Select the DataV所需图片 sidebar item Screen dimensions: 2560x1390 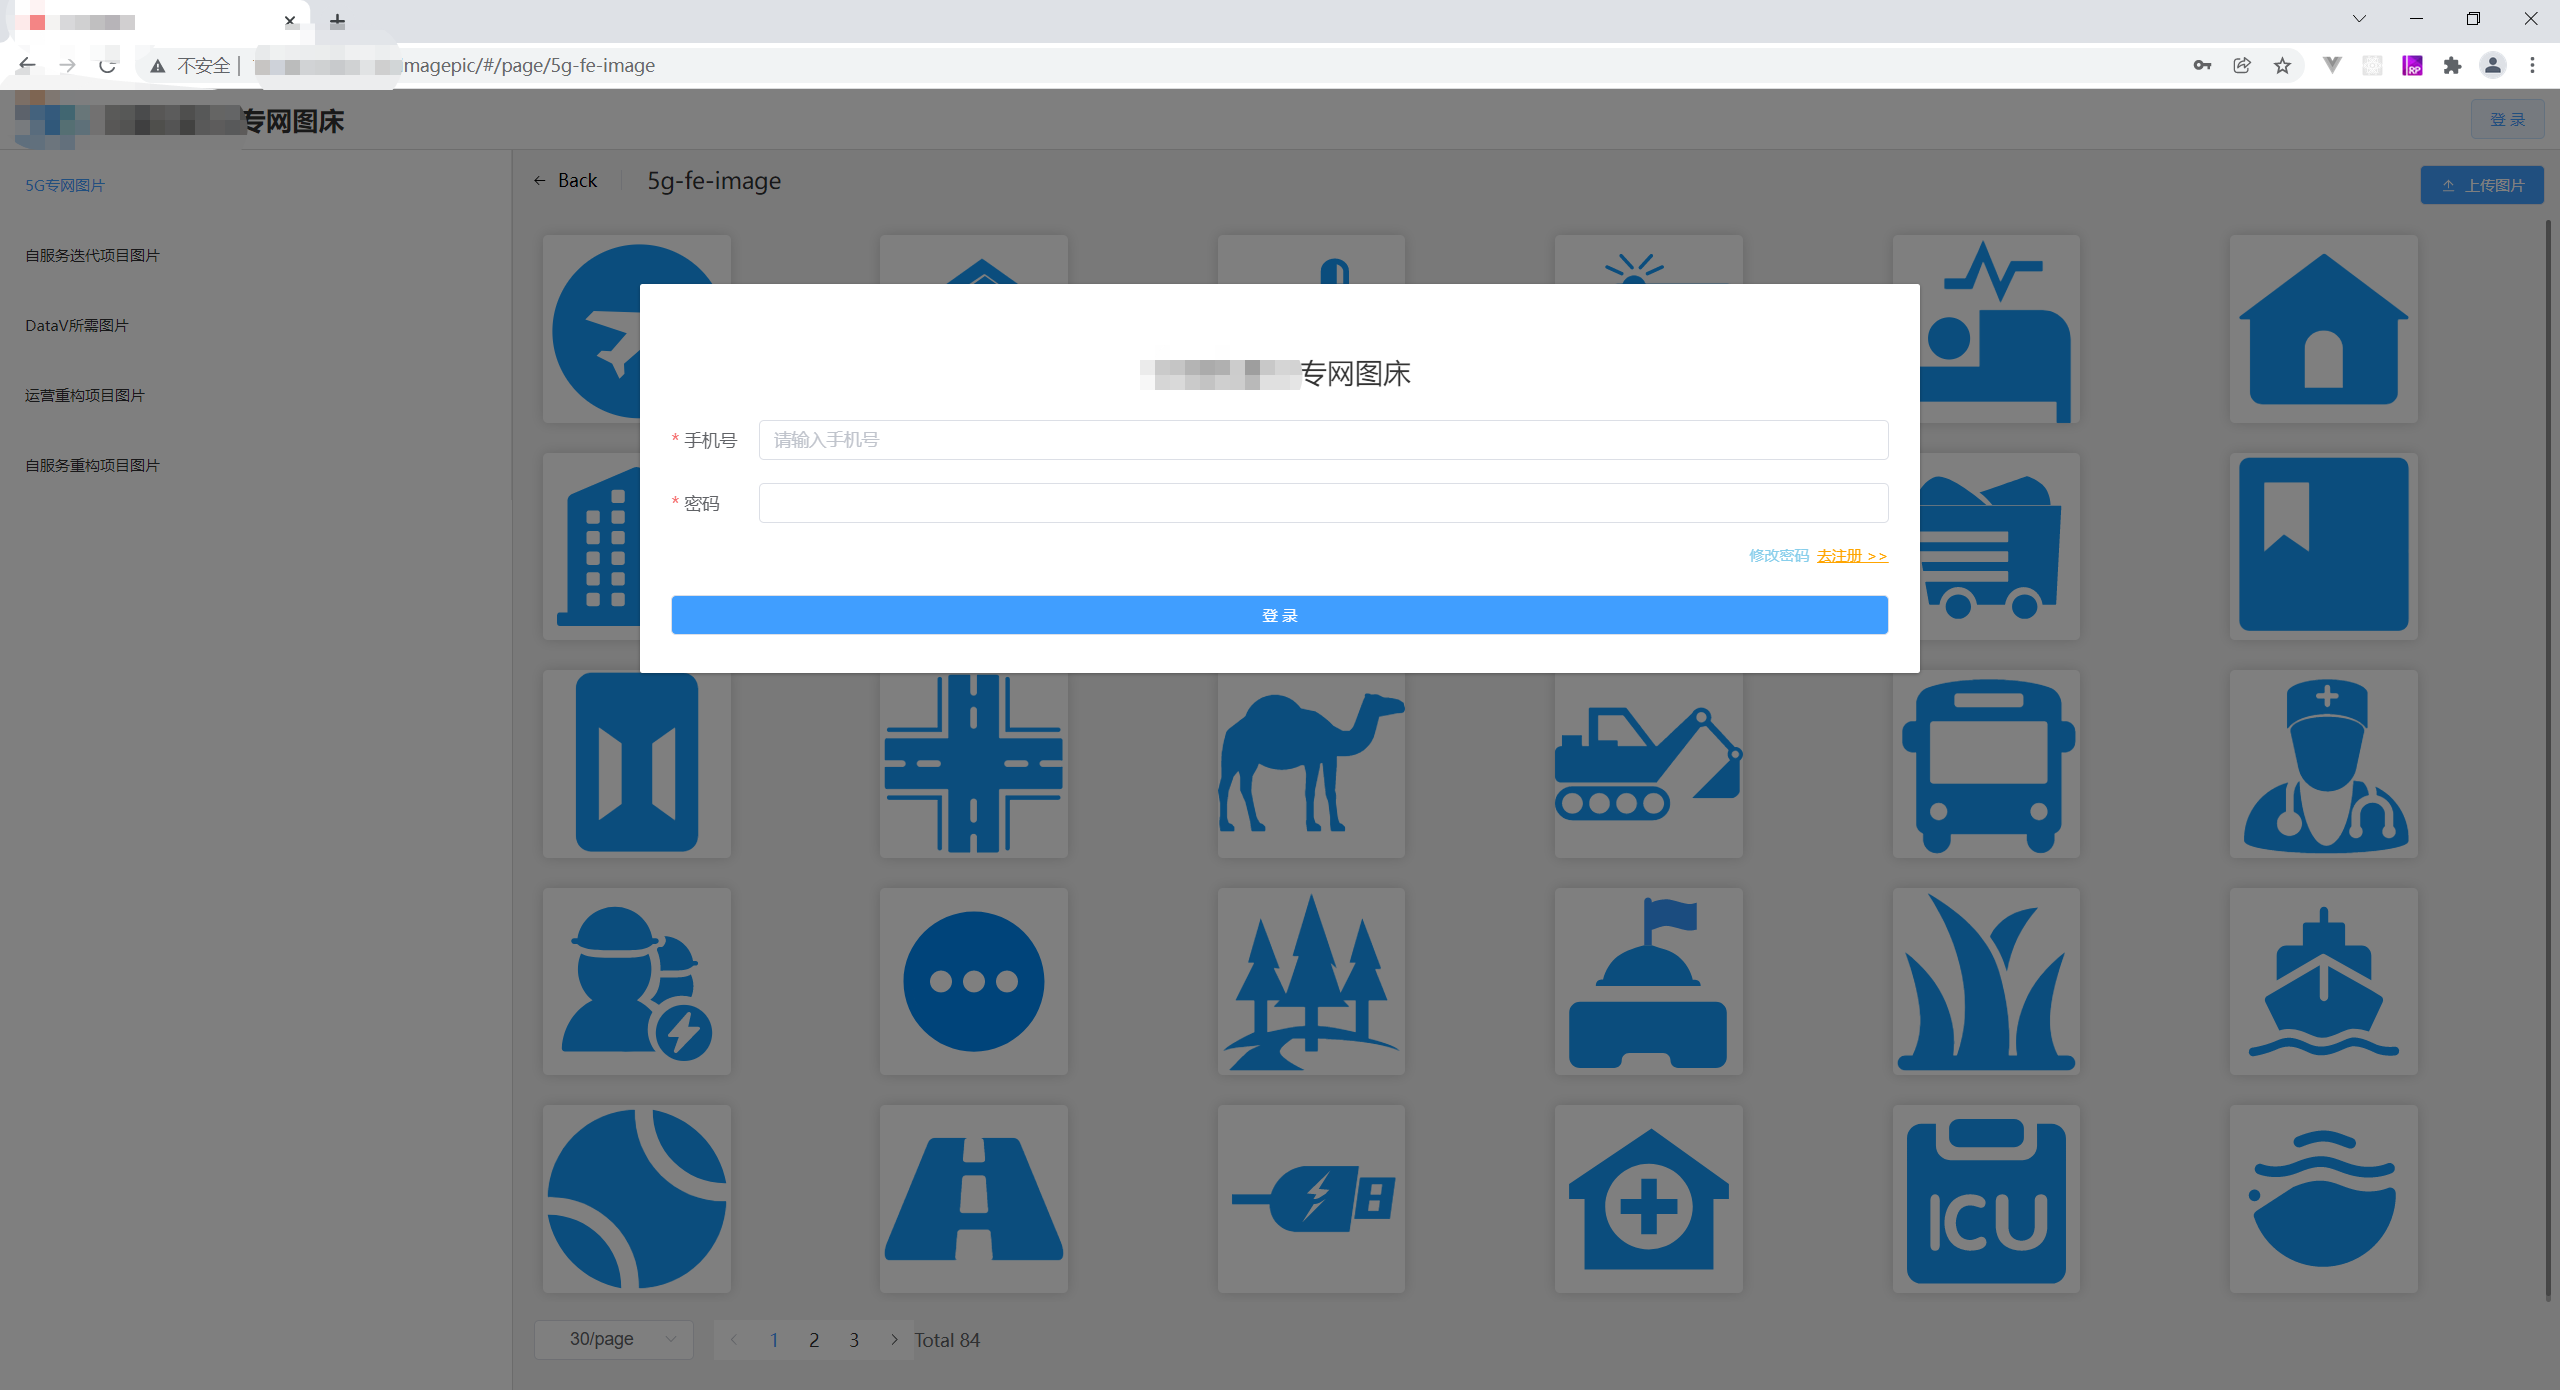77,325
